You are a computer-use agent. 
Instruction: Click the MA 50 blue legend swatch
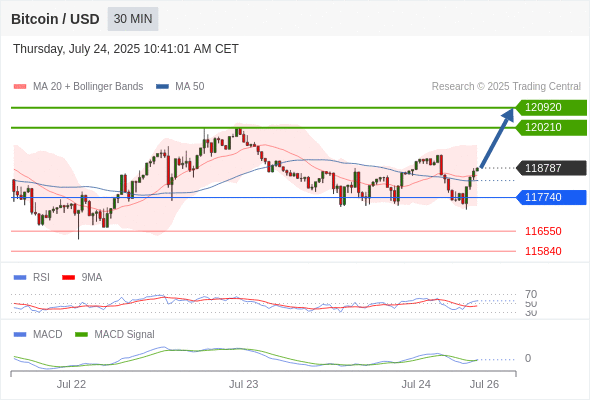click(163, 87)
